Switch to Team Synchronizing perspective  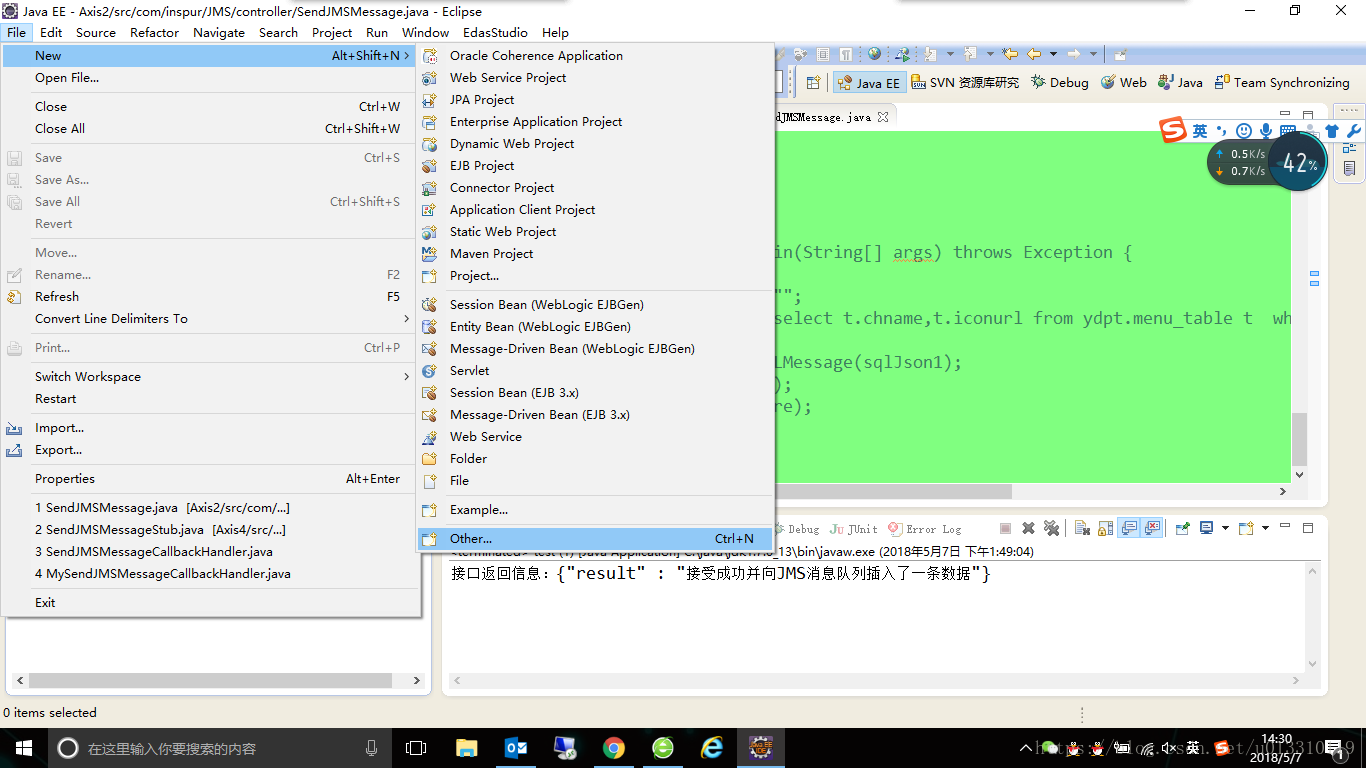tap(1281, 83)
